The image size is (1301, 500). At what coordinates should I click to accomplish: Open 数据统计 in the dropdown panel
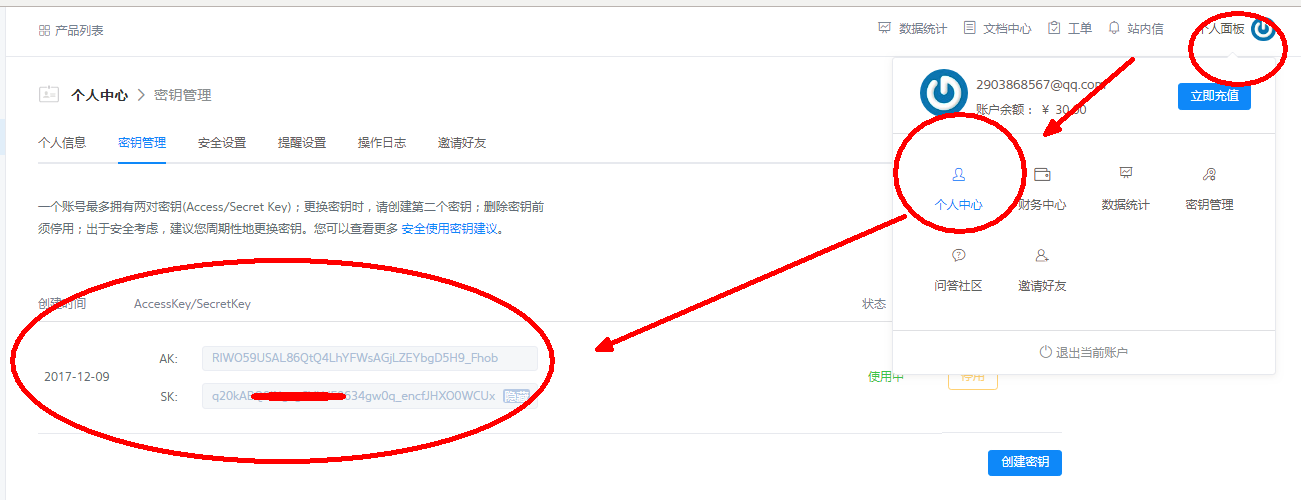point(1126,175)
